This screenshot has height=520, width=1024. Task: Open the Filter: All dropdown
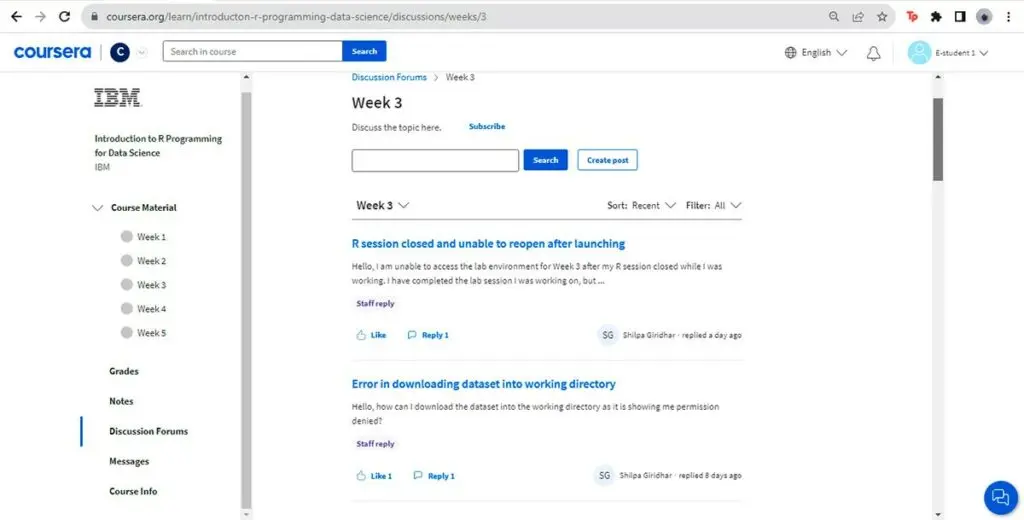pos(714,205)
